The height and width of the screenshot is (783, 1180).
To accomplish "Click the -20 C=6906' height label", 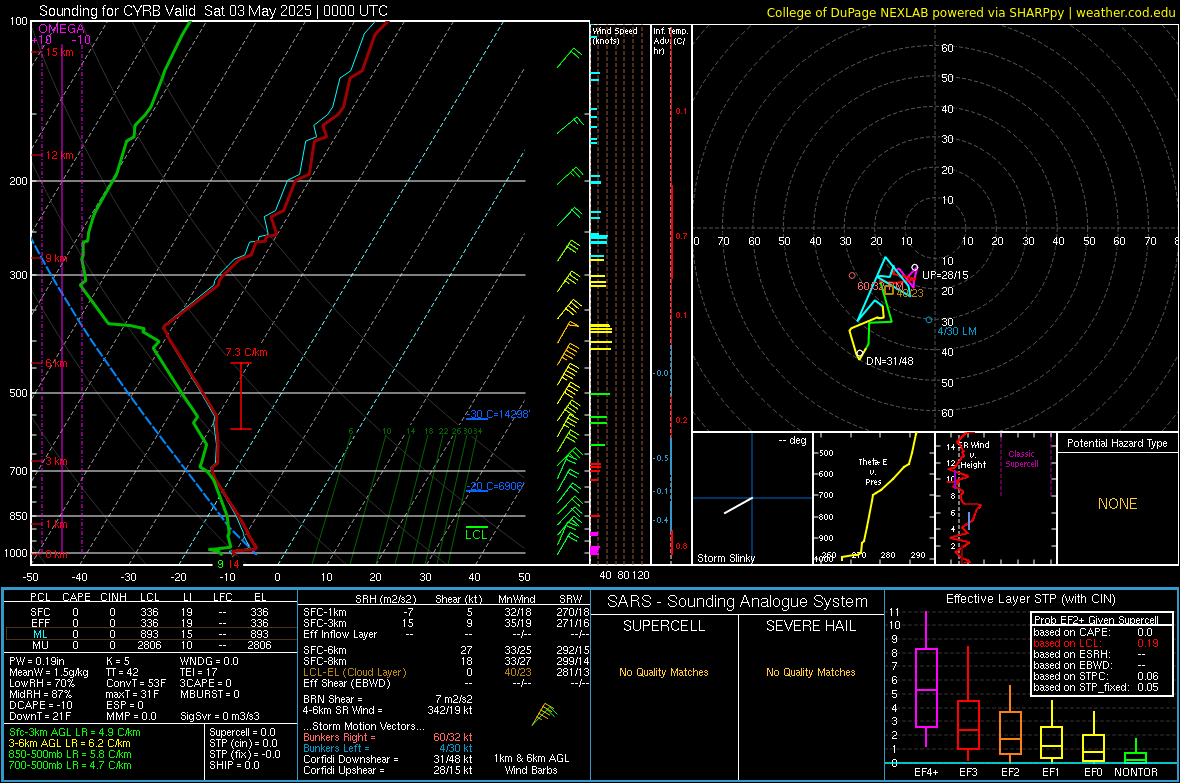I will pos(494,486).
